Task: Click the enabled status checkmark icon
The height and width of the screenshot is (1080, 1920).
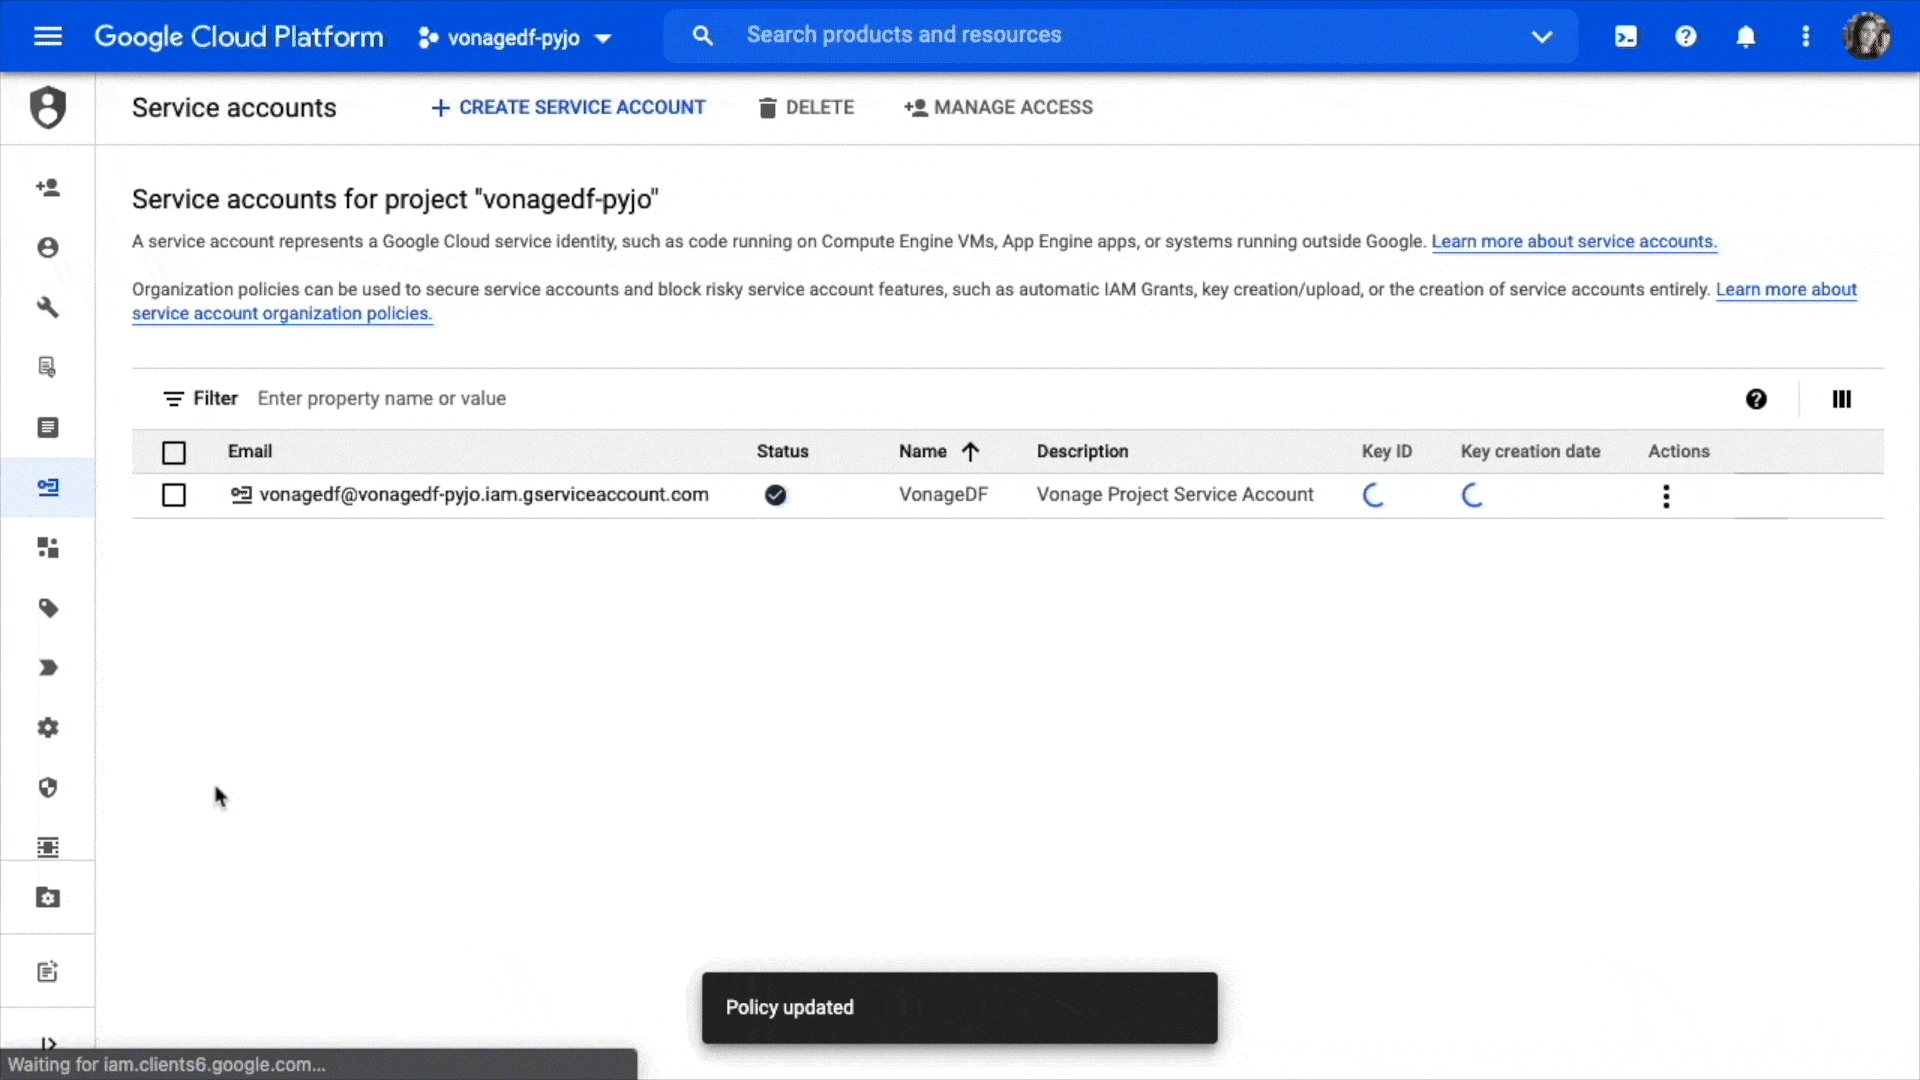Action: coord(775,495)
